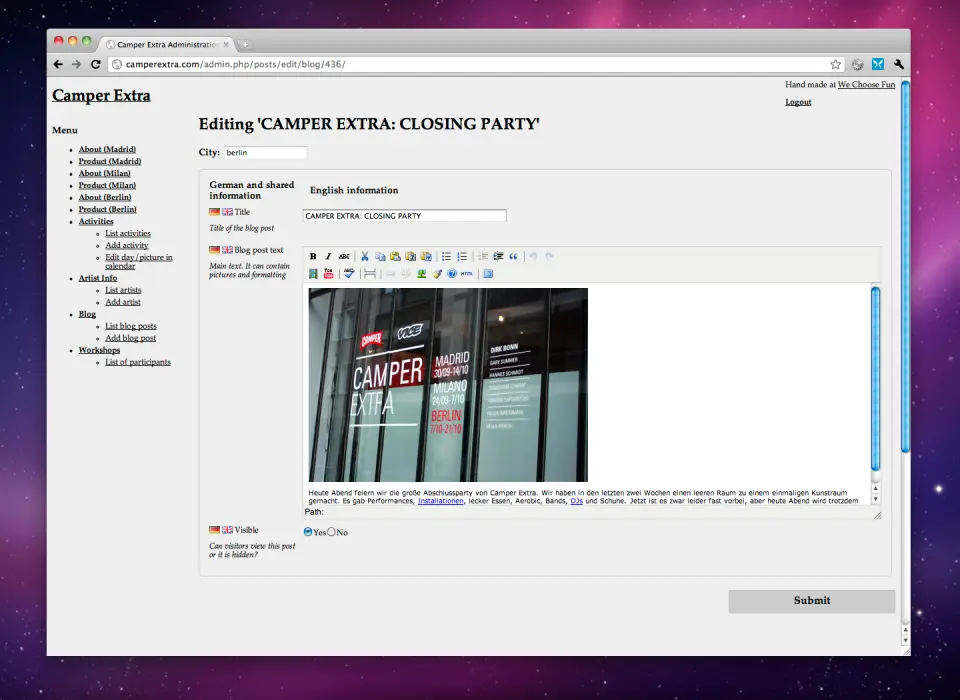Open the Artist Info section
Viewport: 960px width, 700px height.
click(x=98, y=278)
